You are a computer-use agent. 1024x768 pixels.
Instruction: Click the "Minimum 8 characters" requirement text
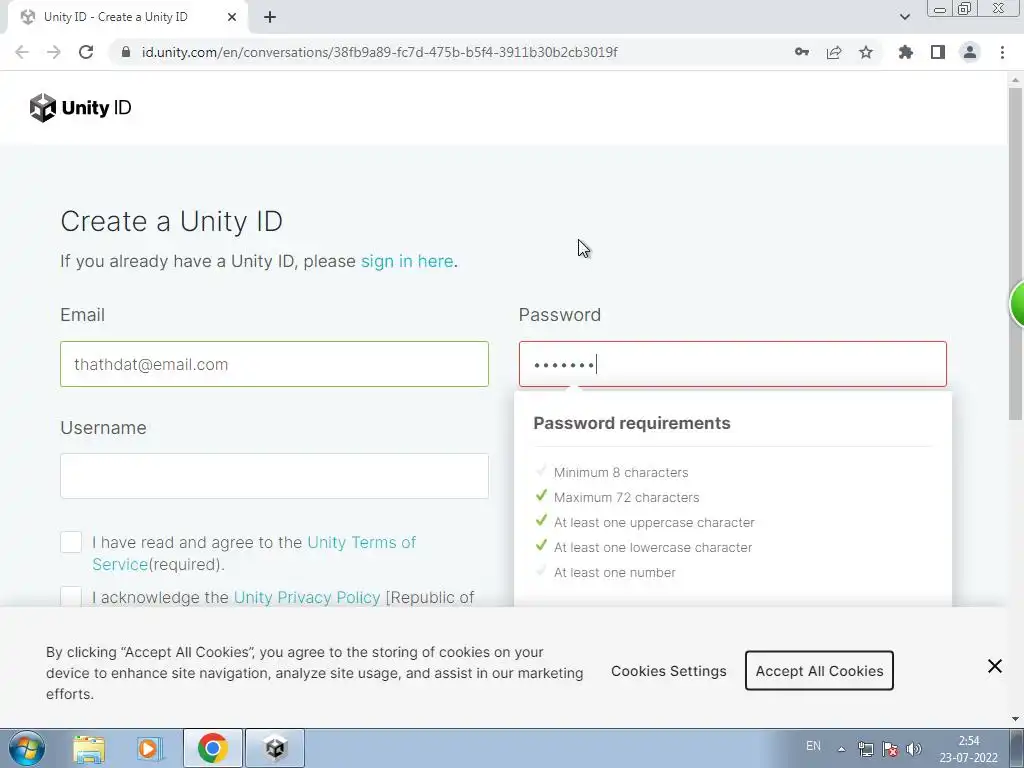621,472
